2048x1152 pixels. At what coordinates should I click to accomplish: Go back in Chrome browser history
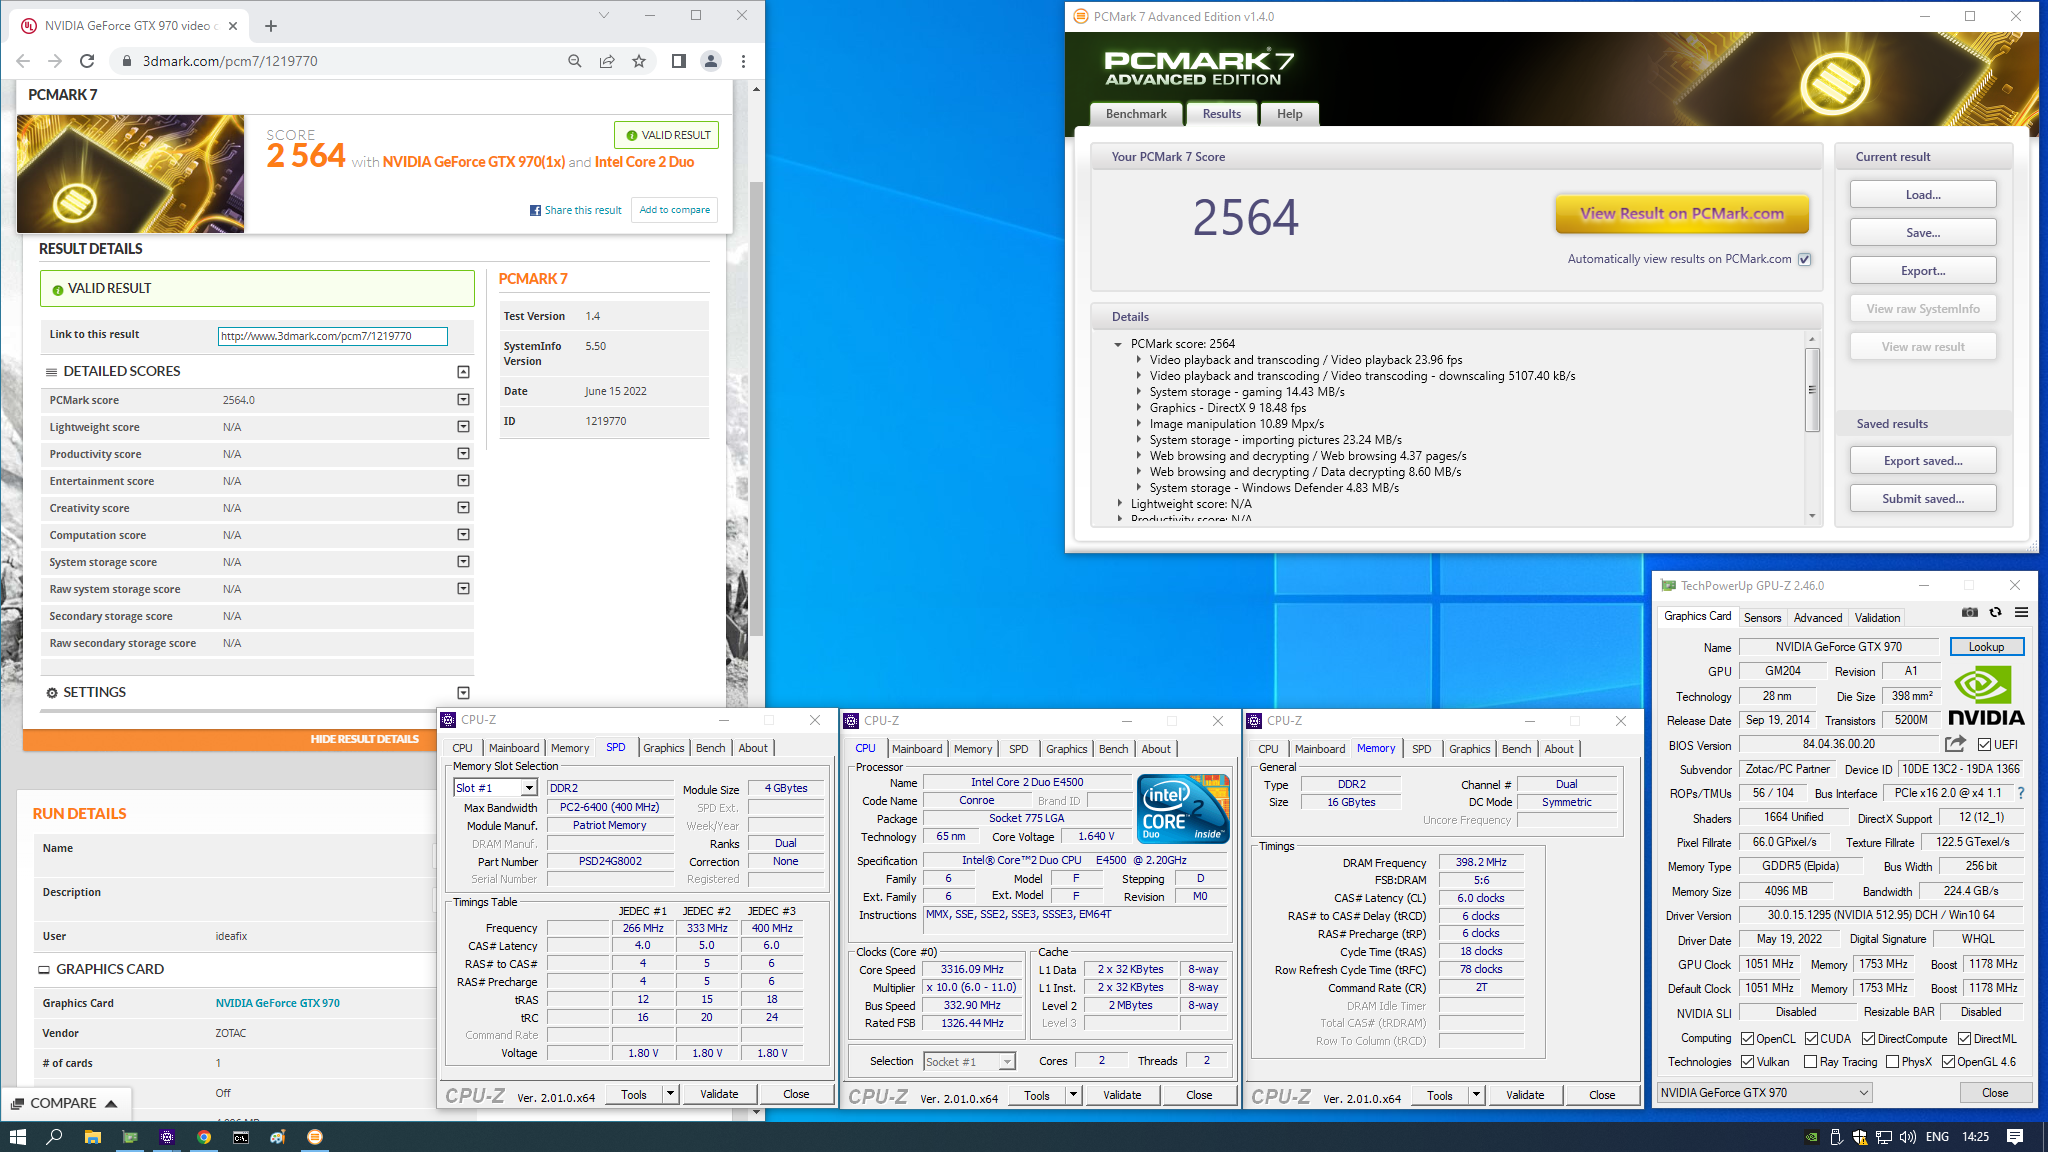pyautogui.click(x=23, y=61)
